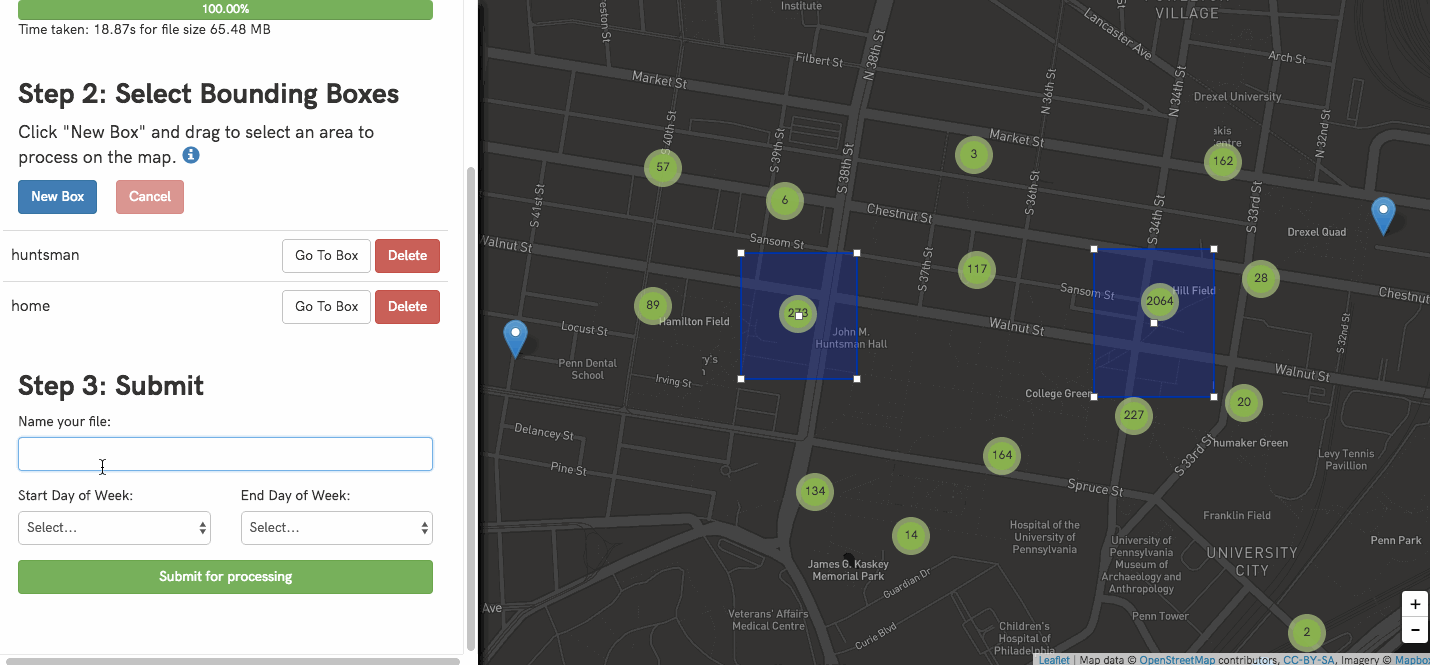Click the blue map pin near Drexel Quad

(x=1383, y=216)
